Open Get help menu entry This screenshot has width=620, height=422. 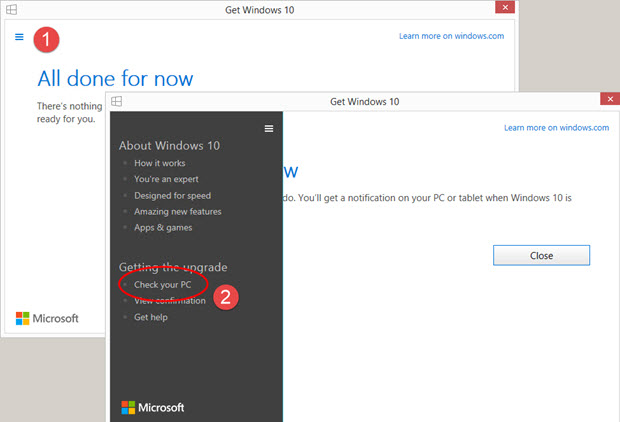point(151,317)
